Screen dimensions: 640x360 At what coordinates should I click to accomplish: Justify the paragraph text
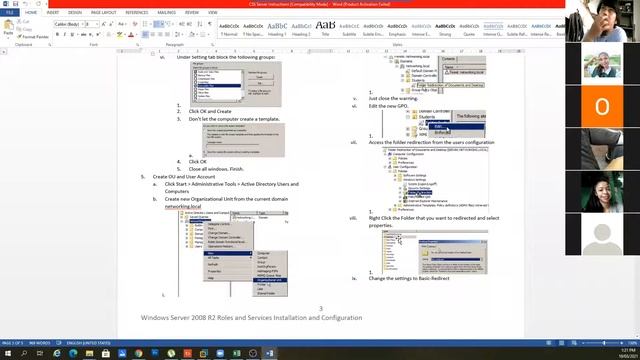point(167,35)
